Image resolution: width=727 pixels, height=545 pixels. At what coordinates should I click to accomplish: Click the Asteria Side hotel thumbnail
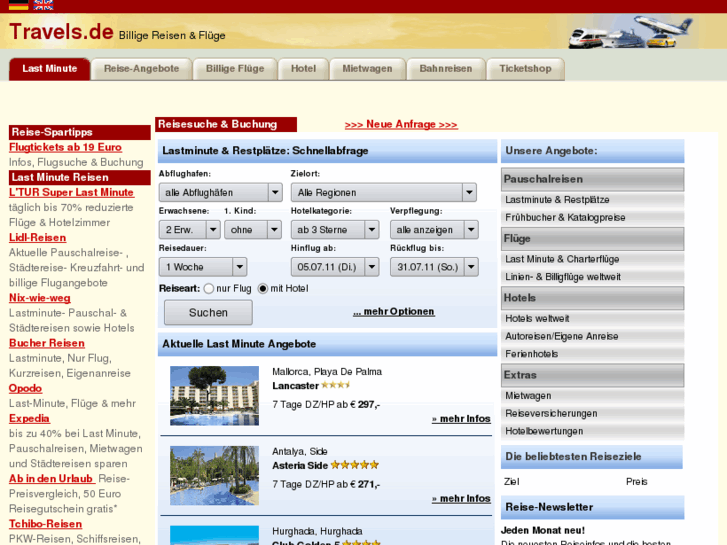pyautogui.click(x=214, y=475)
